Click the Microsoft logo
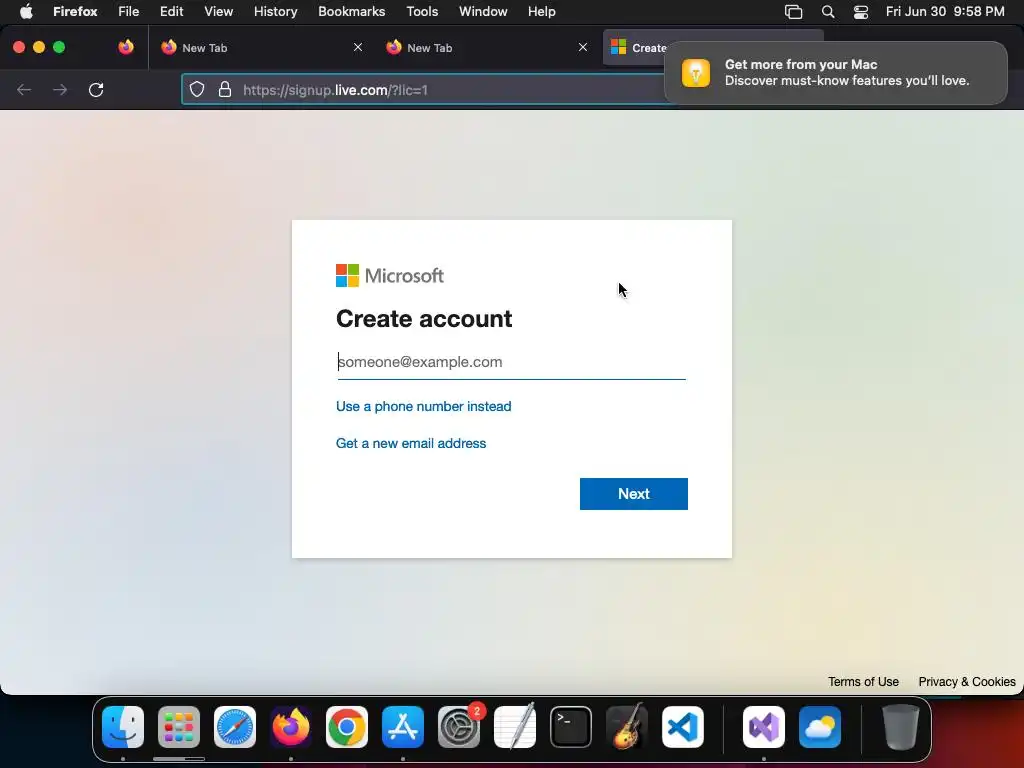The height and width of the screenshot is (768, 1024). 390,276
